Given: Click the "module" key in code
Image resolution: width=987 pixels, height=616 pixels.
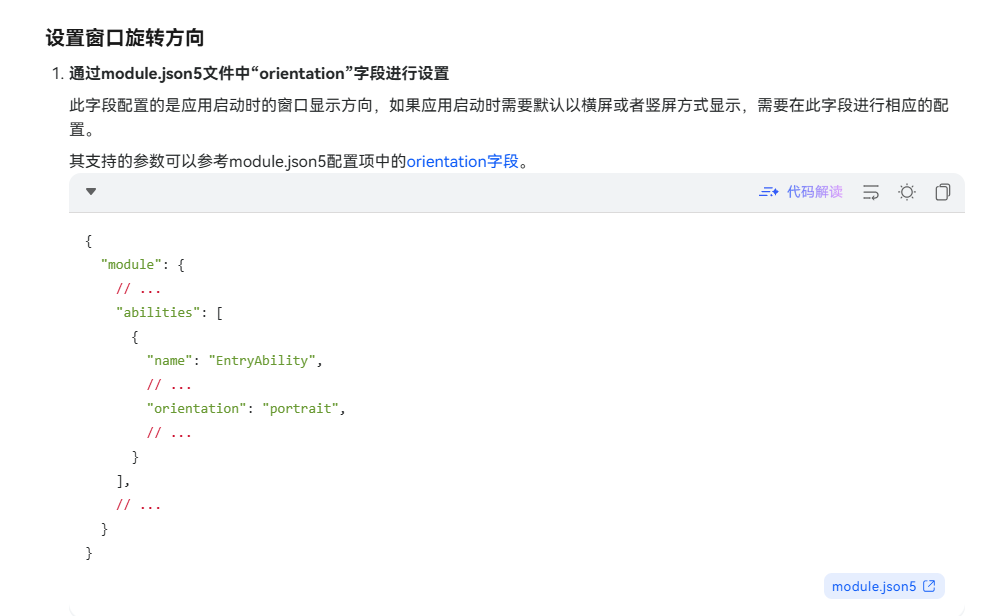Looking at the screenshot, I should 130,264.
